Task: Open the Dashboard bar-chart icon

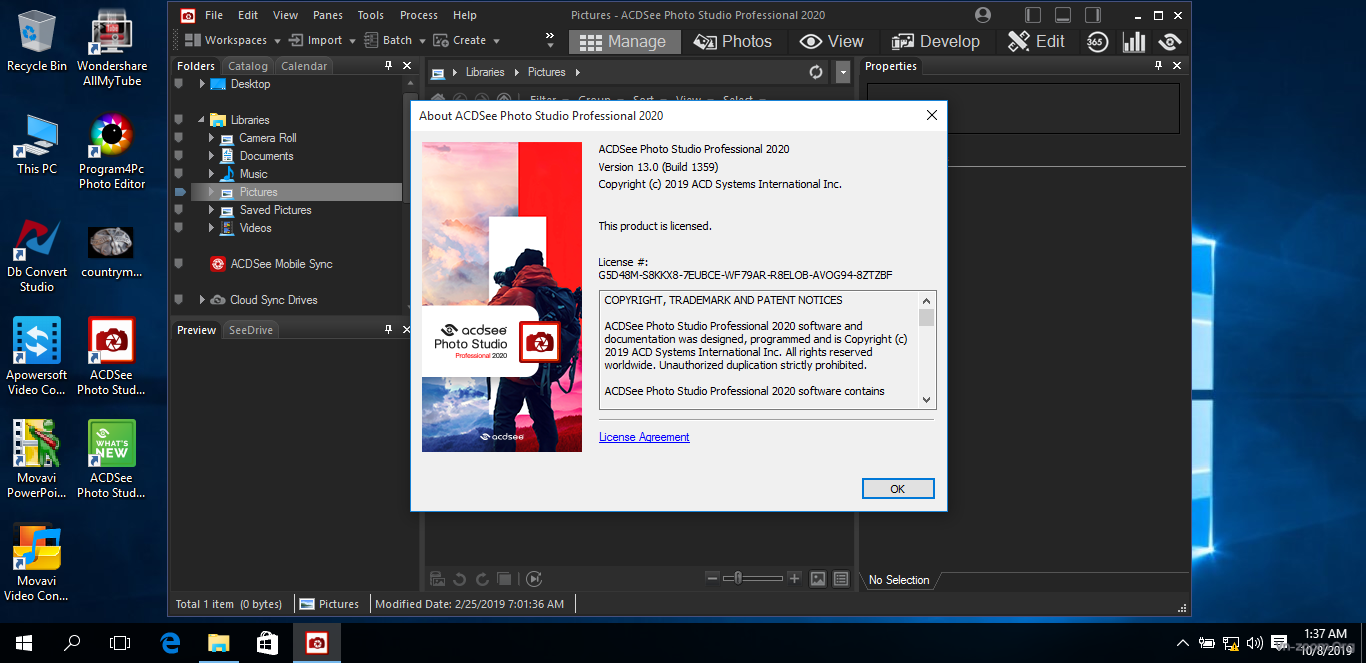Action: (1134, 41)
